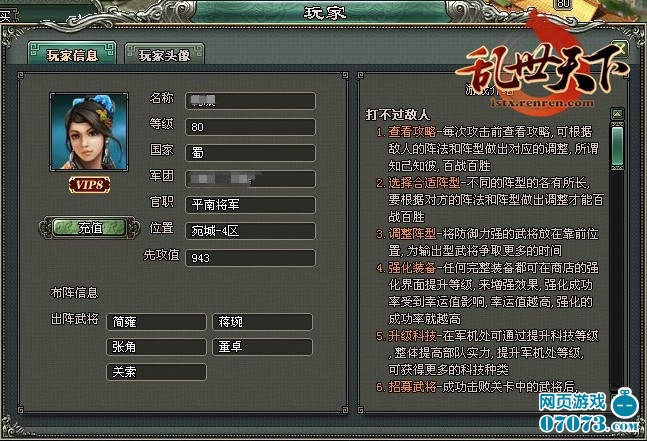
Task: Click the 07073 mascot icon
Action: 625,403
